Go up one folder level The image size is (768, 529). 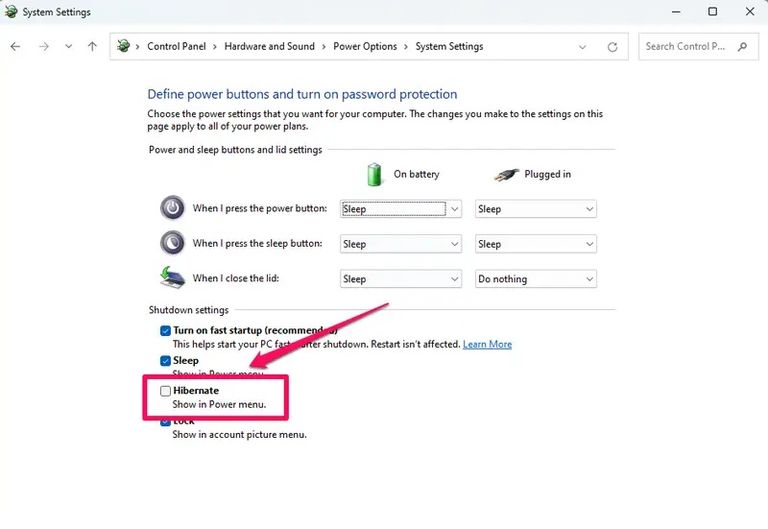(x=92, y=47)
